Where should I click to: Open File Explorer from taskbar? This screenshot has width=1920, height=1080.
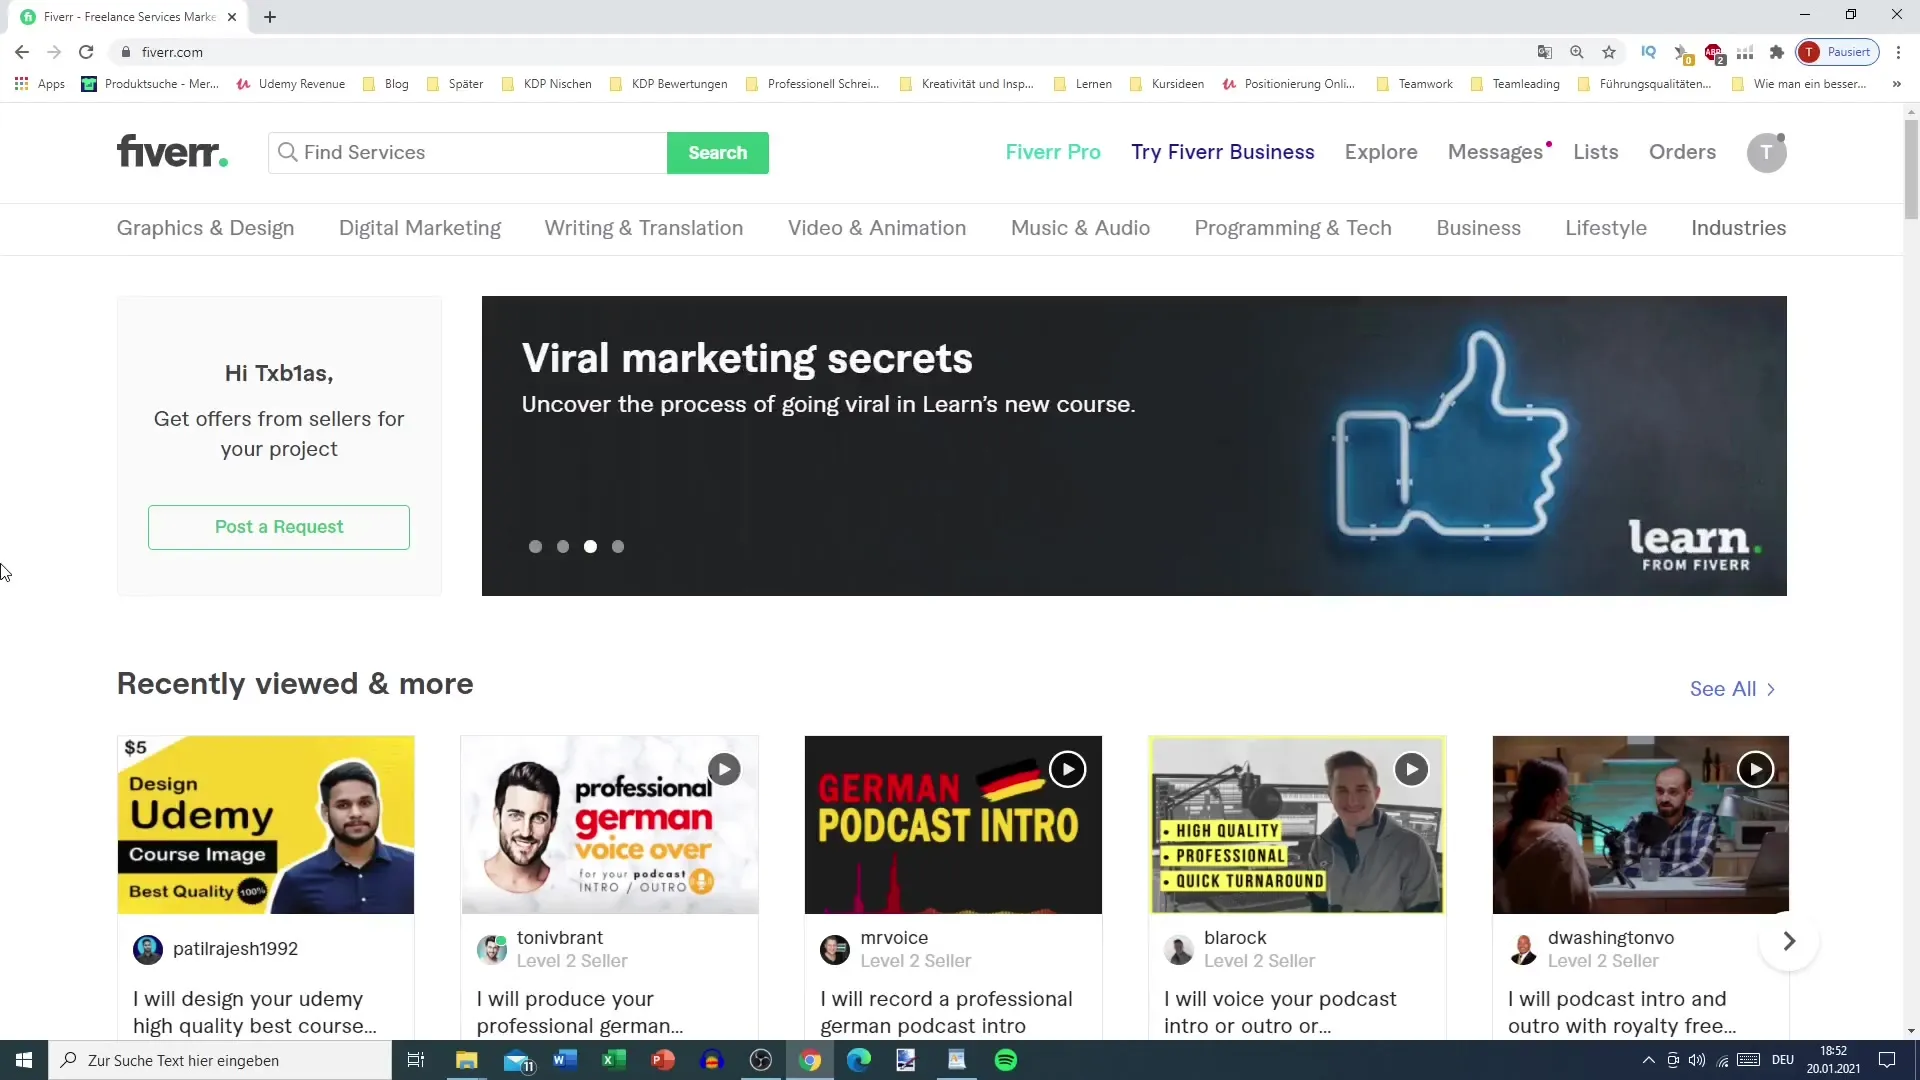pos(467,1060)
